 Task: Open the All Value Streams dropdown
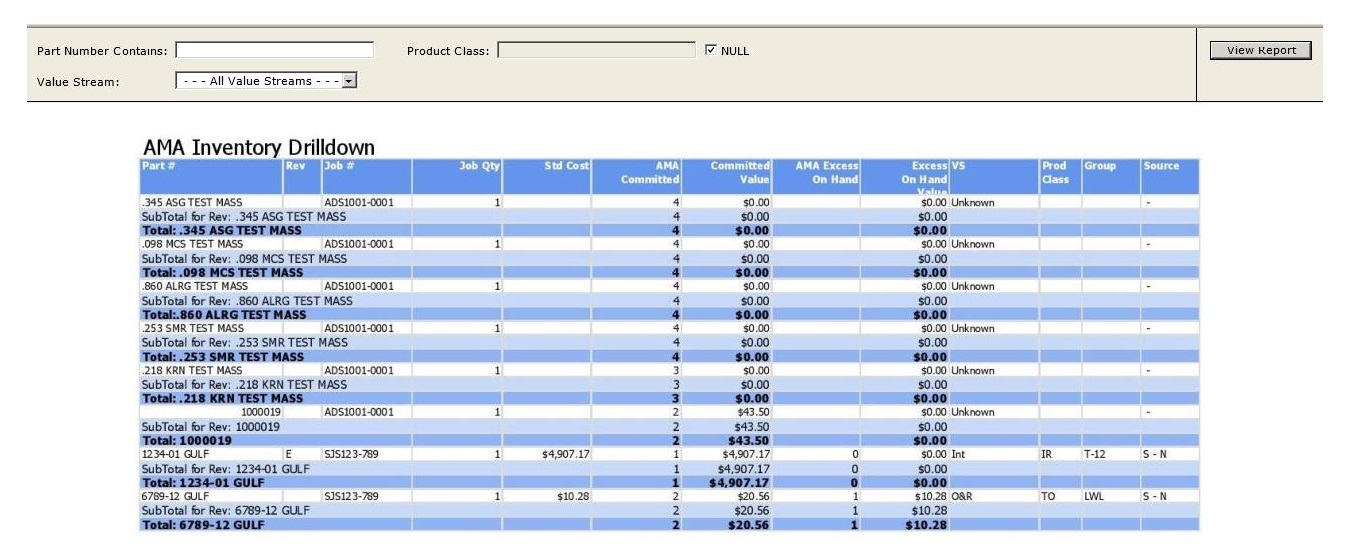tap(266, 81)
